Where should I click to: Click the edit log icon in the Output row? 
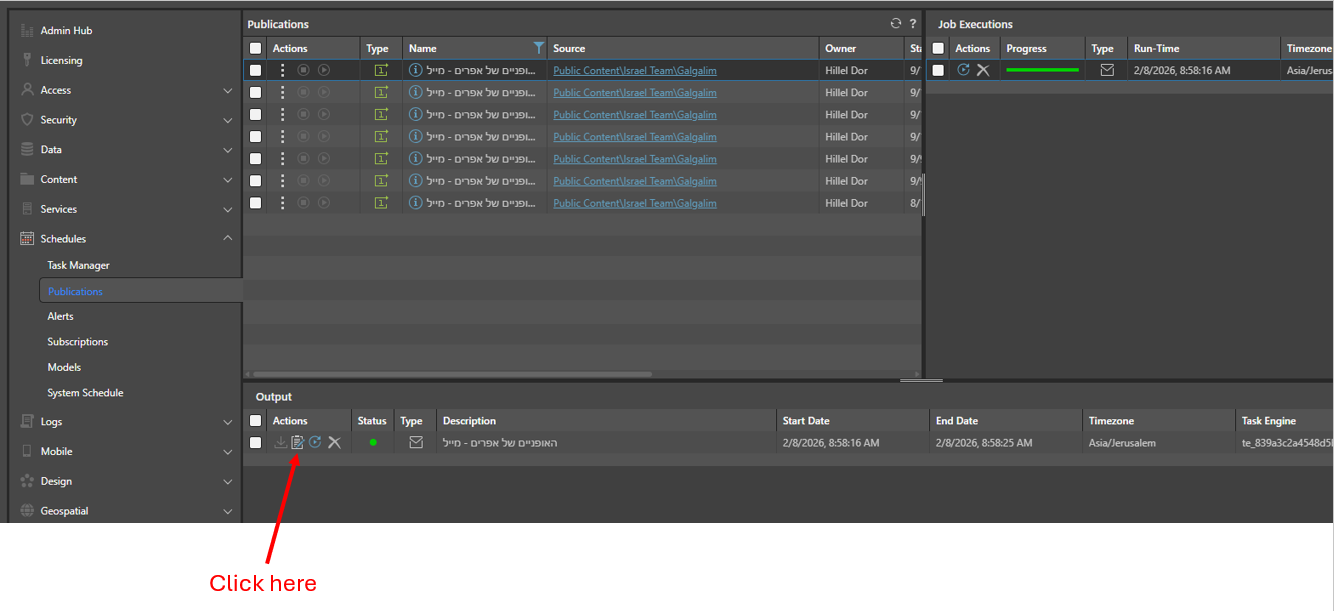coord(297,442)
